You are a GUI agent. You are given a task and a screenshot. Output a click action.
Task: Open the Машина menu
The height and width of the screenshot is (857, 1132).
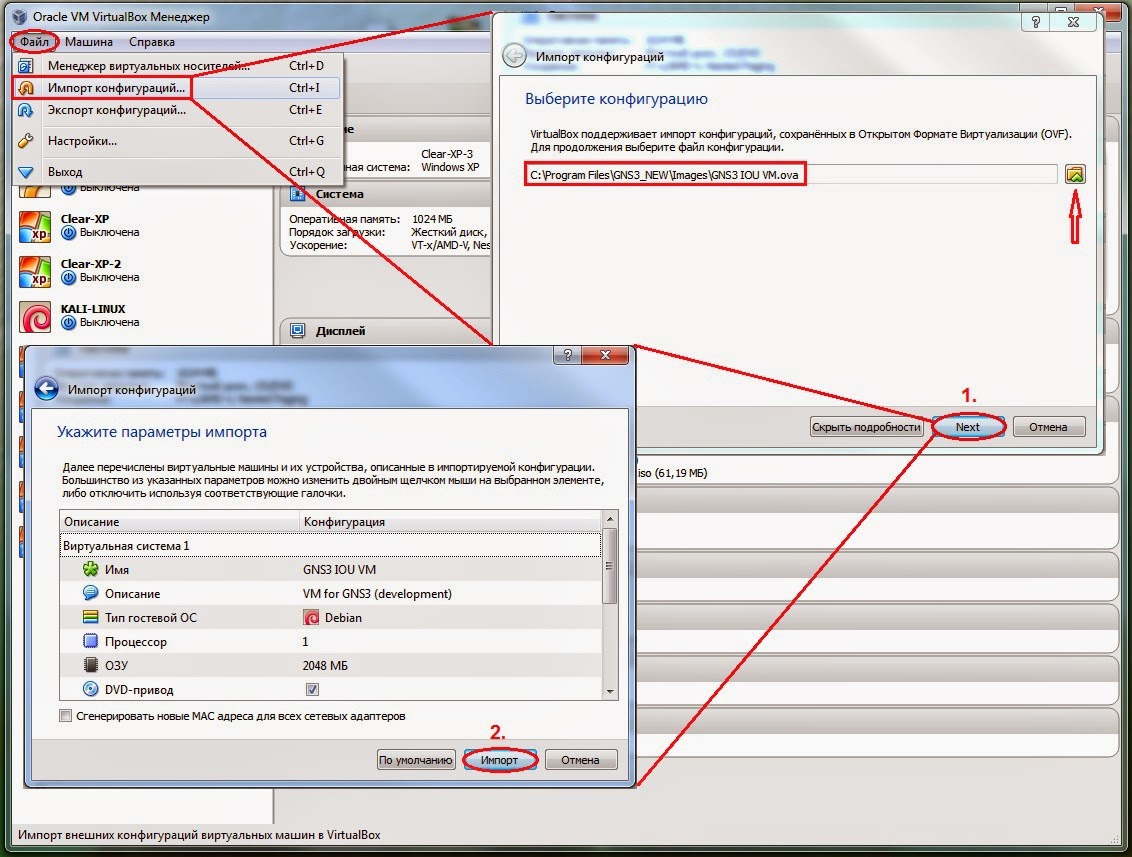[x=89, y=42]
